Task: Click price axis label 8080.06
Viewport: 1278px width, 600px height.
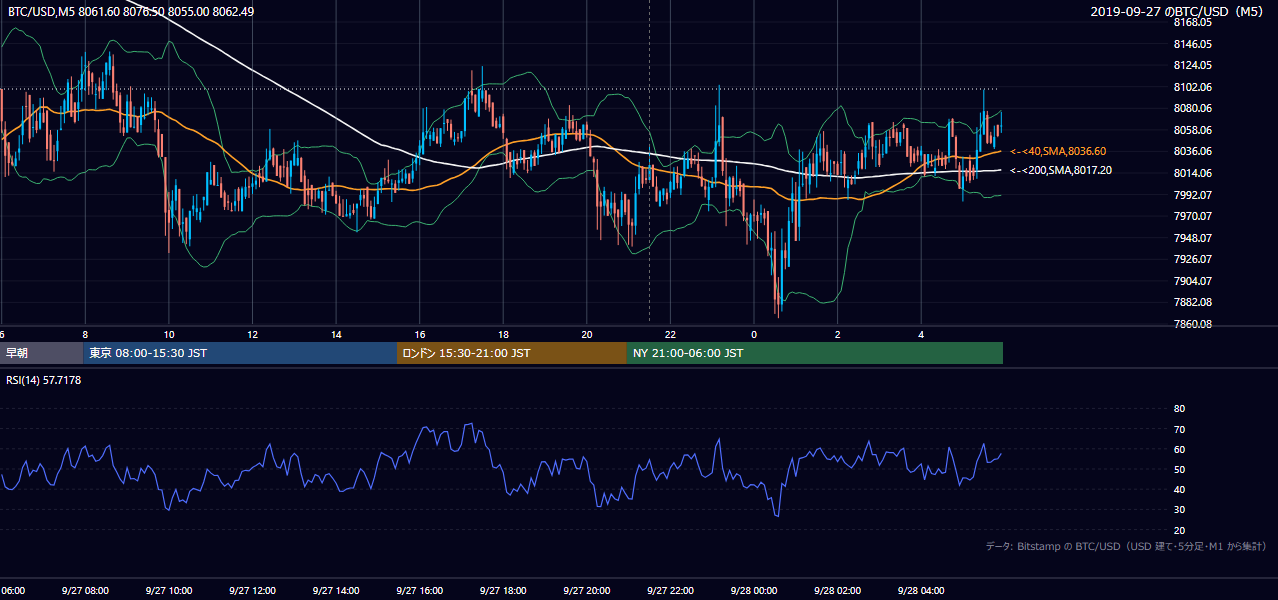Action: coord(1192,108)
